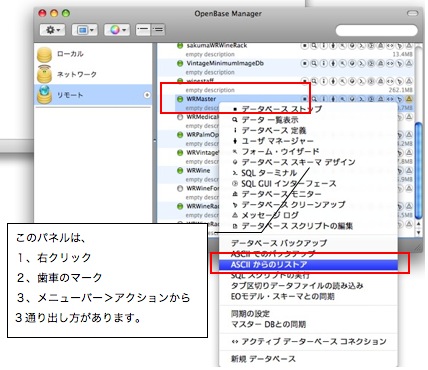Open user manager icon on sakumaWRWineRack row
Viewport: 428px width, 370px height.
(333, 46)
